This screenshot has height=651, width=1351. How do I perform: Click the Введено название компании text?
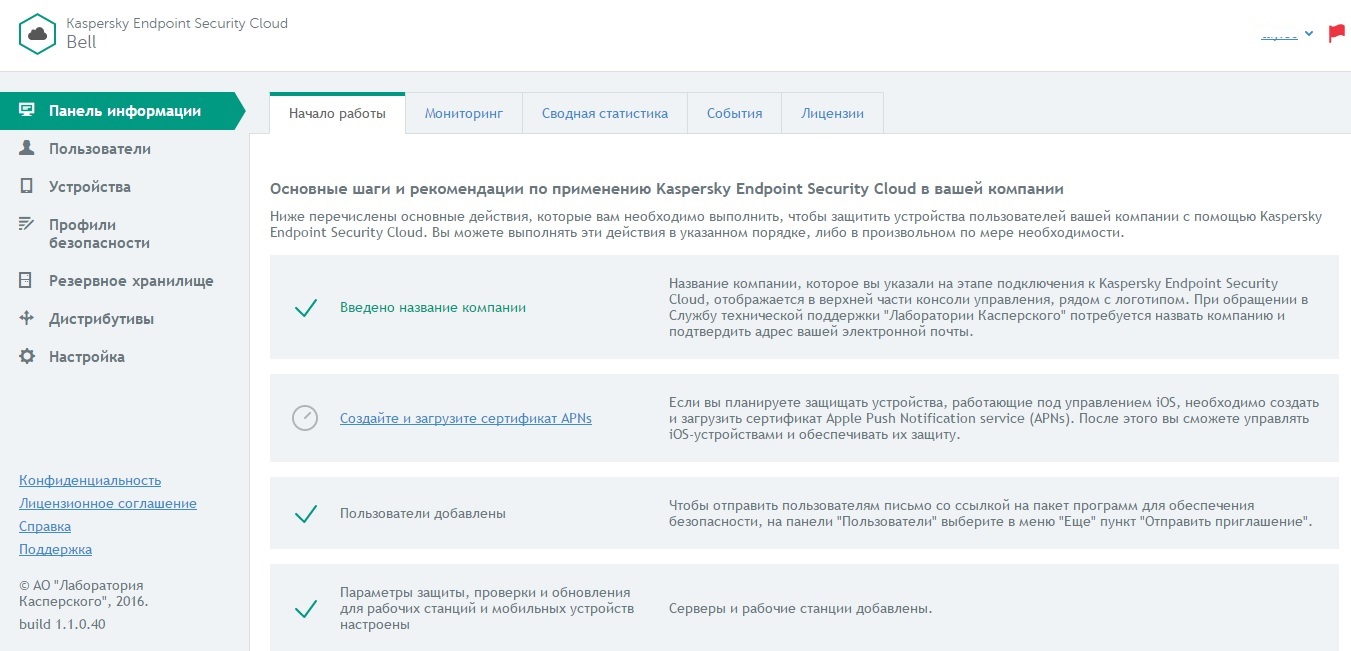(x=433, y=308)
